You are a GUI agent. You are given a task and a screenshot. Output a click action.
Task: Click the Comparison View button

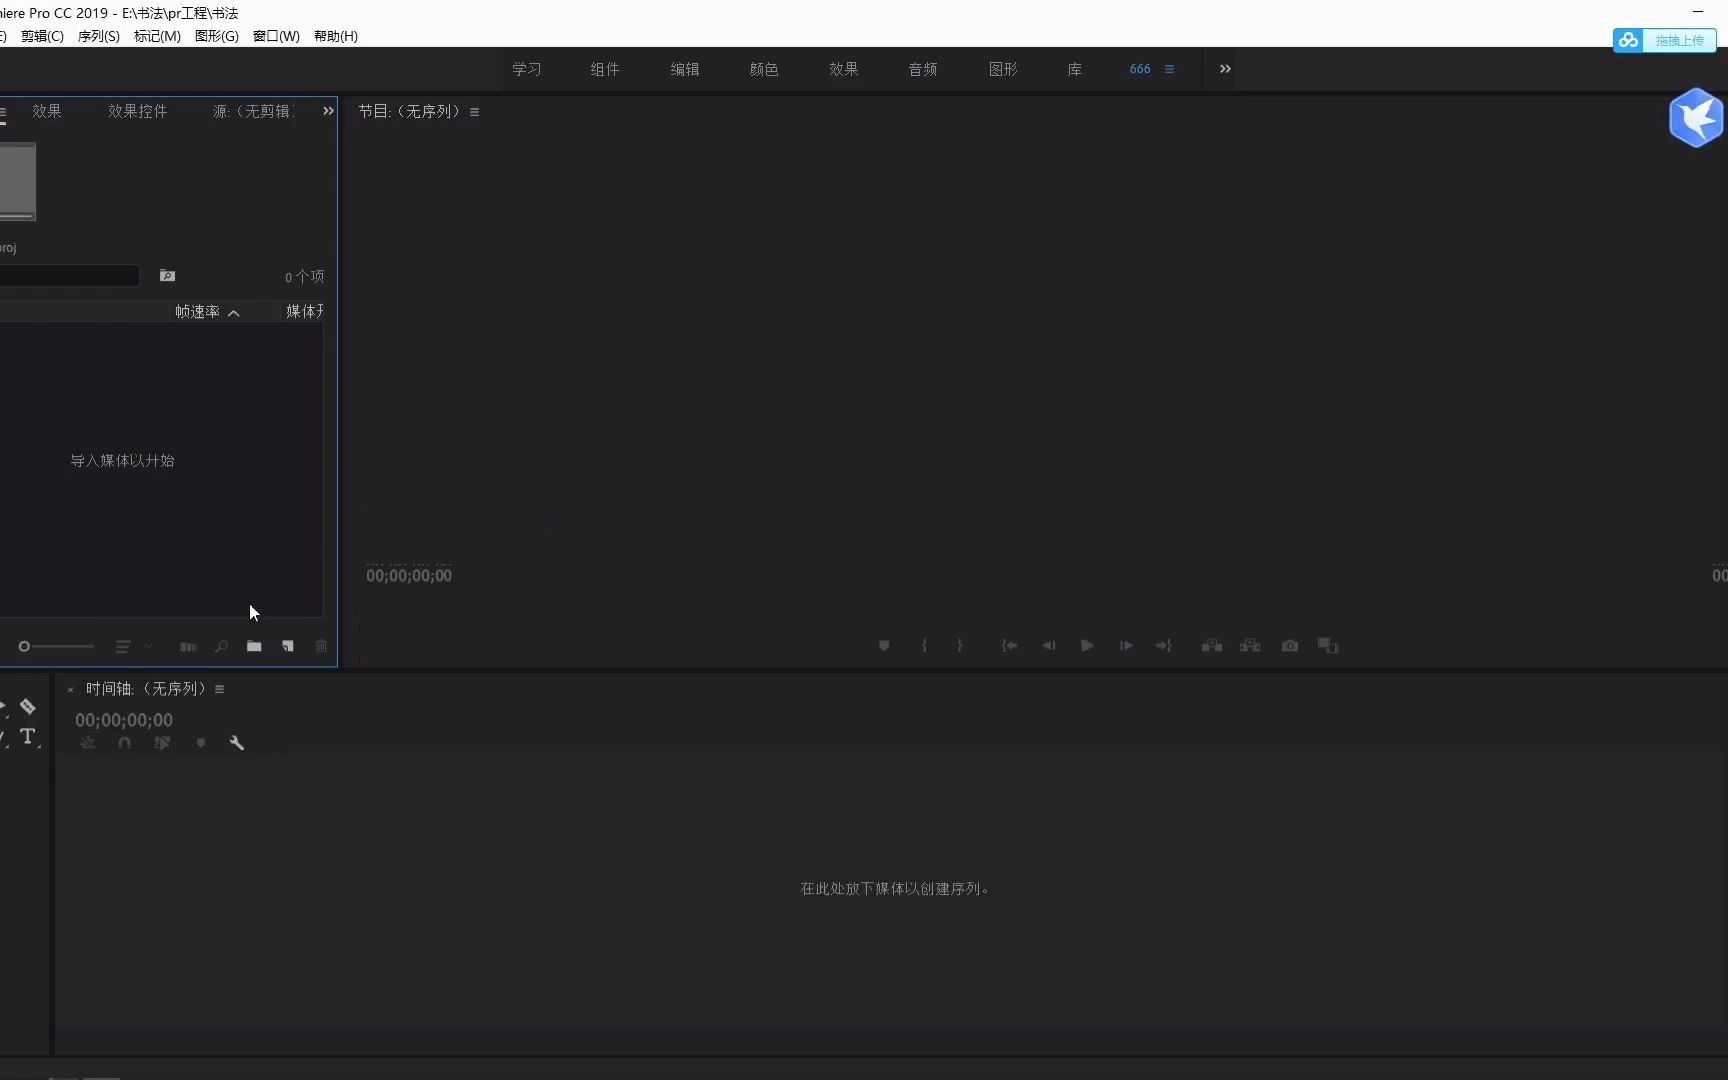click(1328, 646)
